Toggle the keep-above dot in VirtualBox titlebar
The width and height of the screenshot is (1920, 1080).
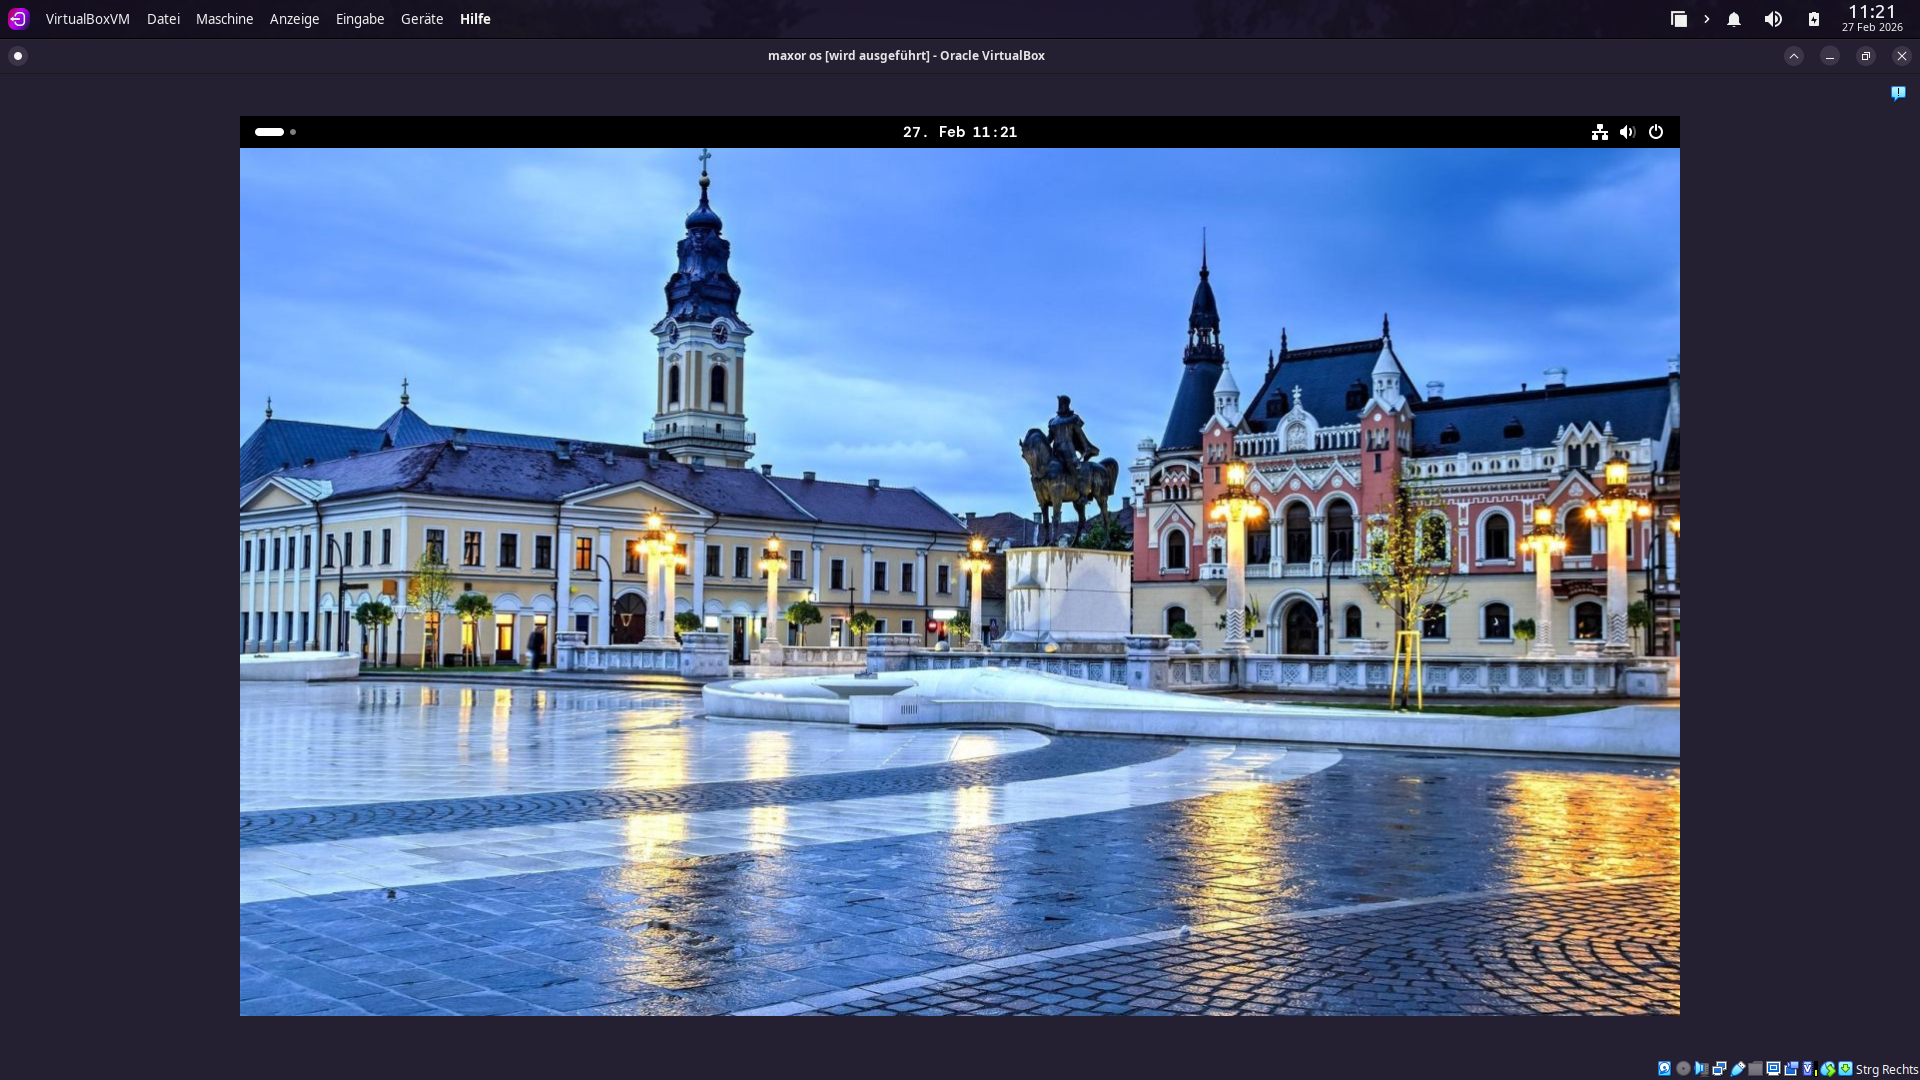click(18, 56)
